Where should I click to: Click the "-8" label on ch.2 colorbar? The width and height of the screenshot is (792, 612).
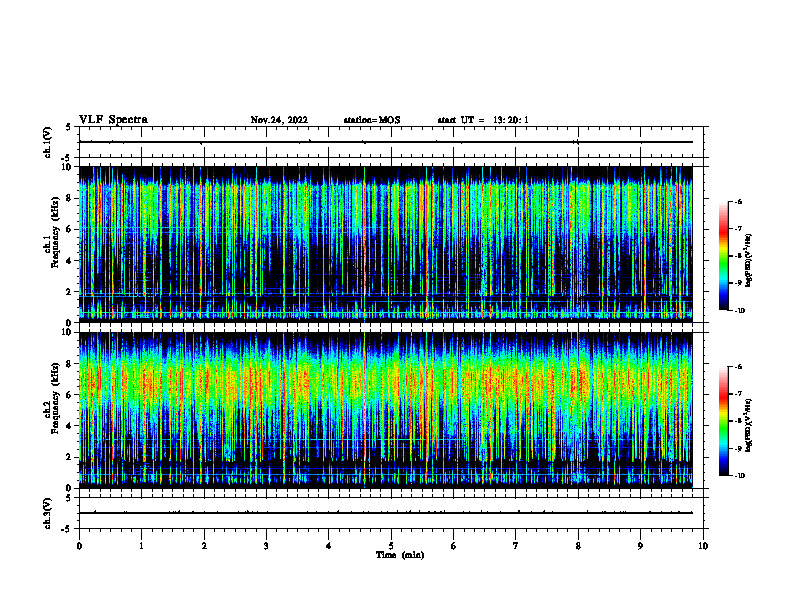coord(738,421)
